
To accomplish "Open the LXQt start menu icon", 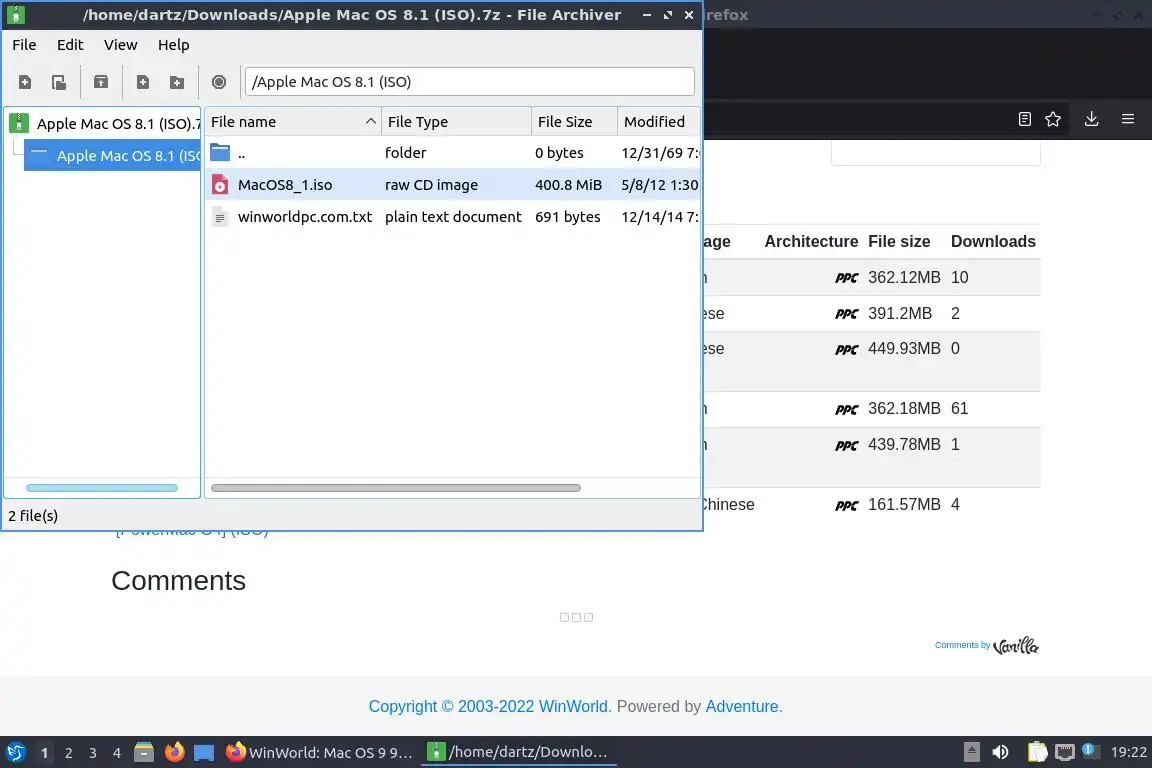I will pos(16,752).
